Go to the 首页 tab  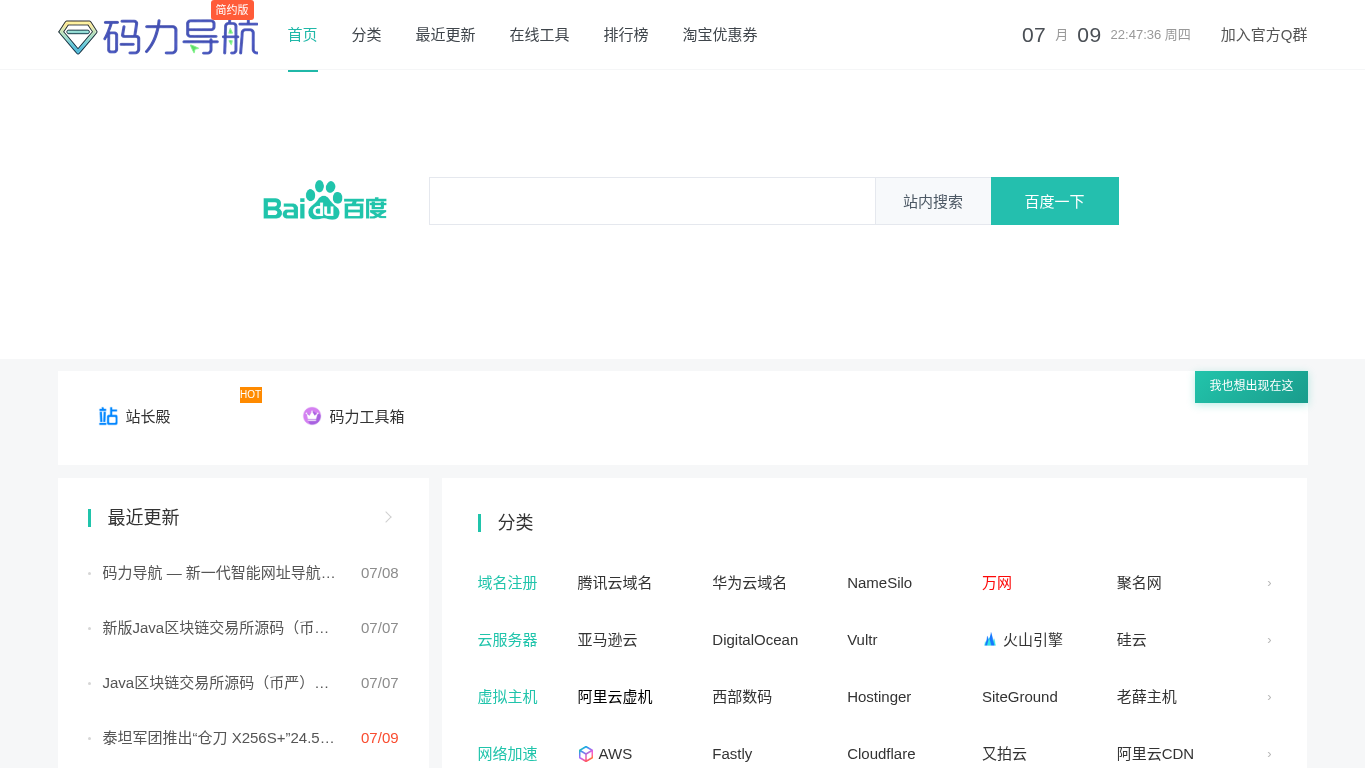click(303, 35)
